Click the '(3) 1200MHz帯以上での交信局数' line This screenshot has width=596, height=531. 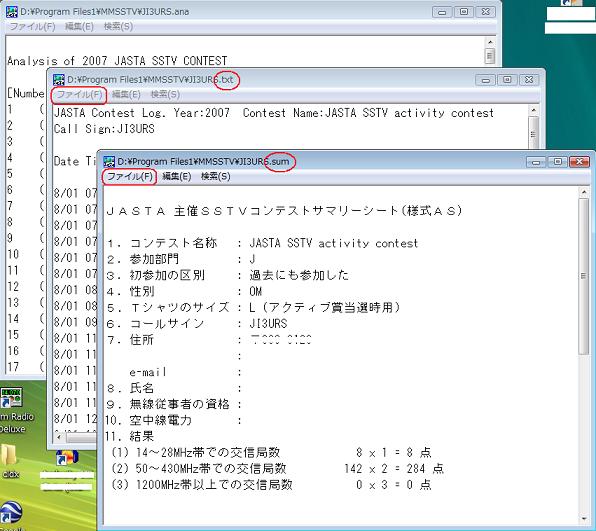[271, 485]
